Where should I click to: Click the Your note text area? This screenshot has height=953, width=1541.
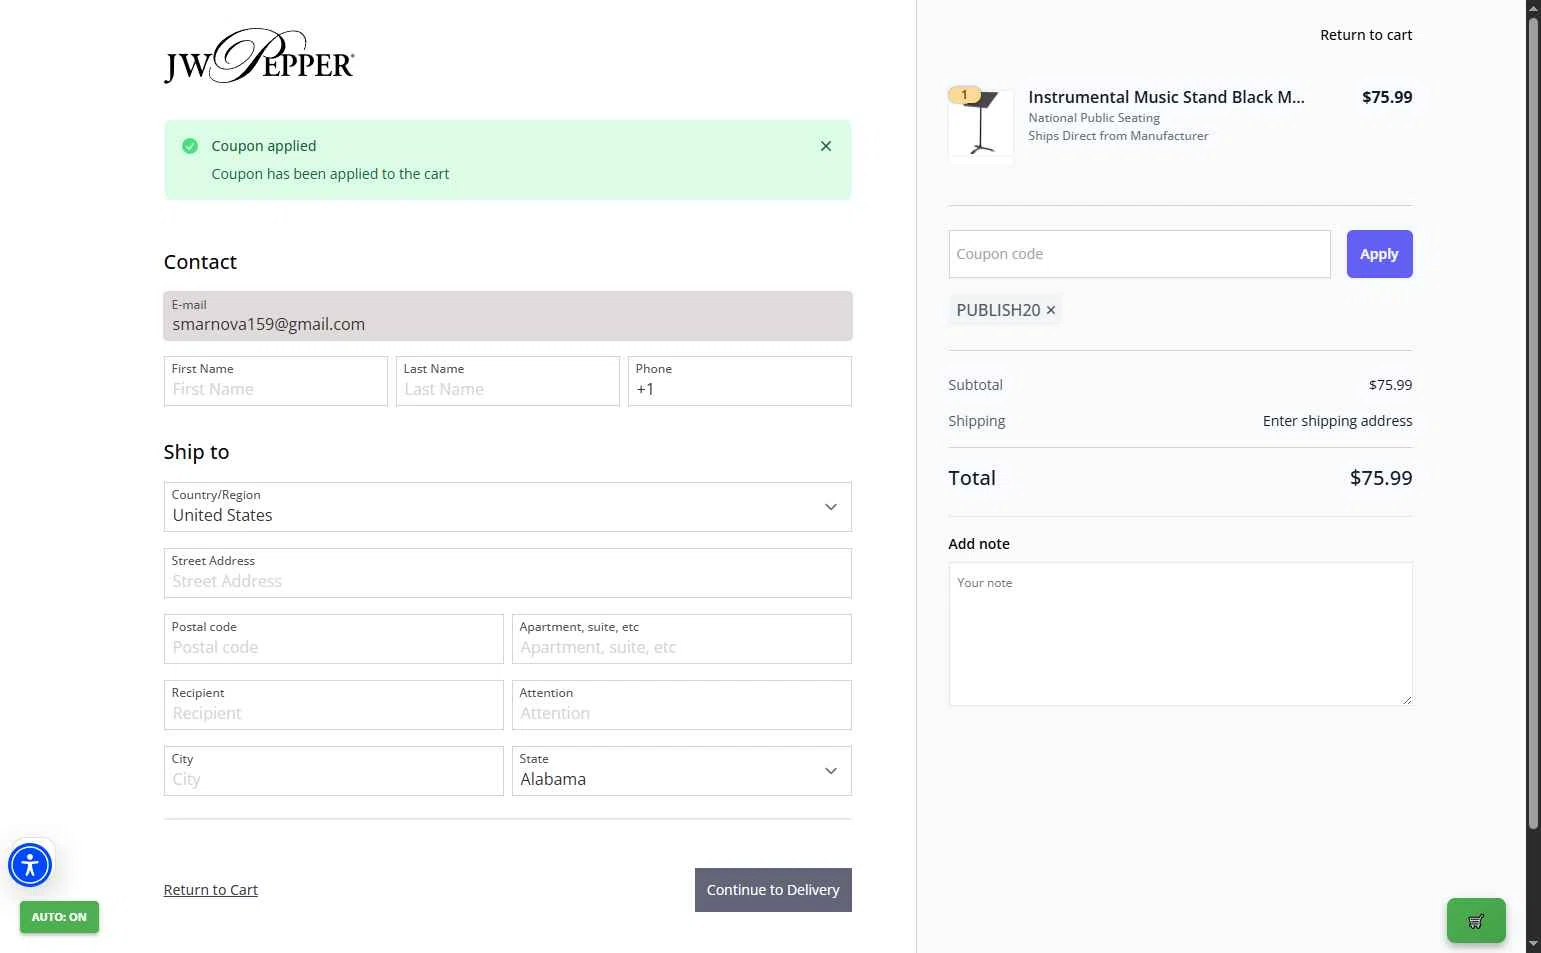coord(1180,634)
